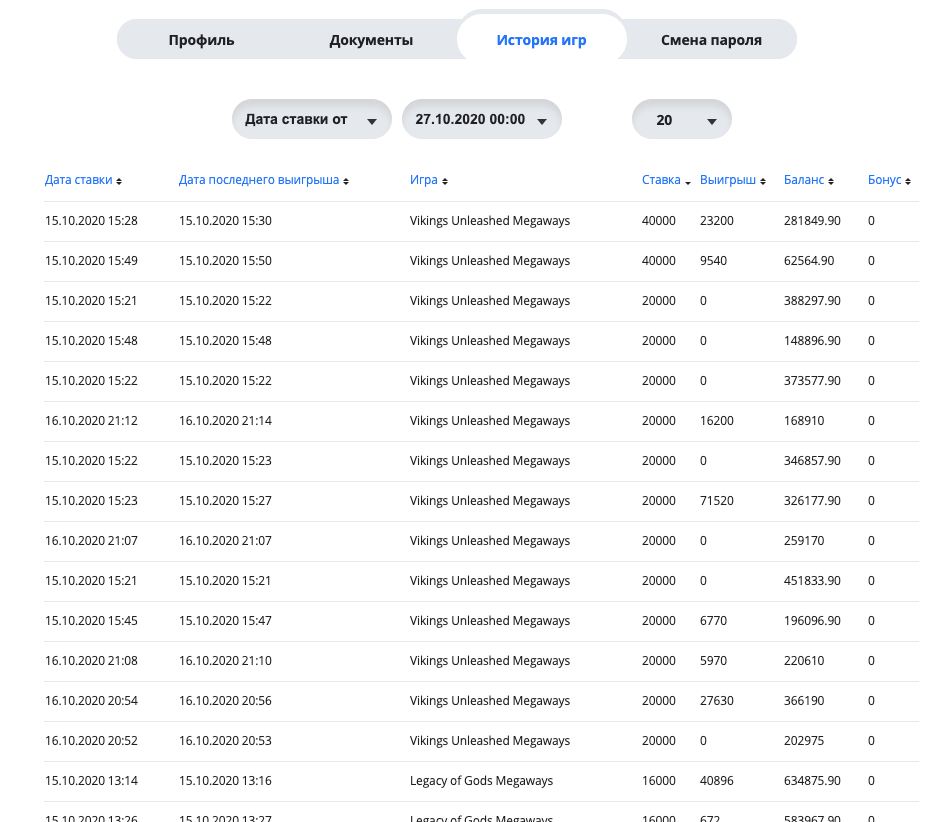Click the balance value 346857.90
This screenshot has width=937, height=822.
tap(812, 461)
